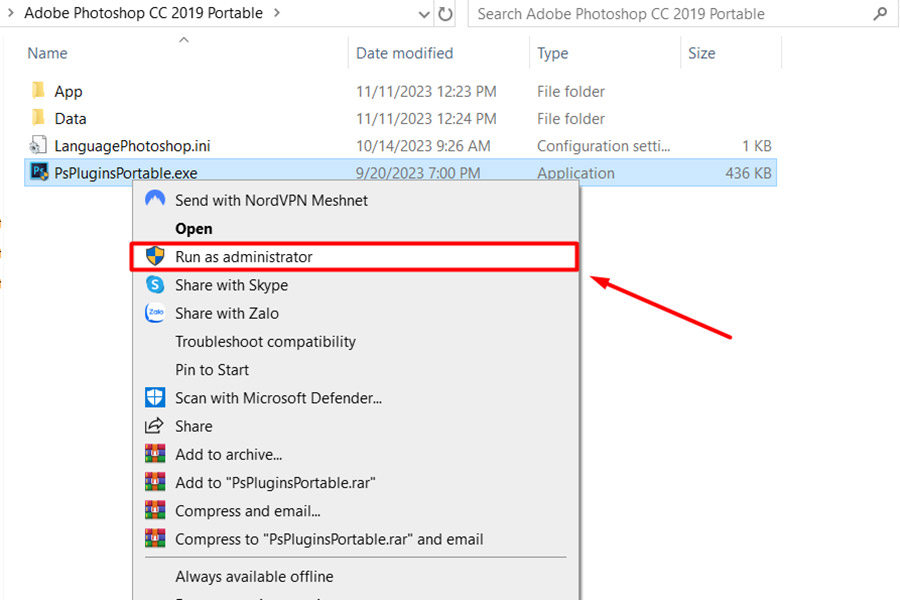Expand chevron after Adobe Photoshop CC 2019 Portable

[277, 13]
